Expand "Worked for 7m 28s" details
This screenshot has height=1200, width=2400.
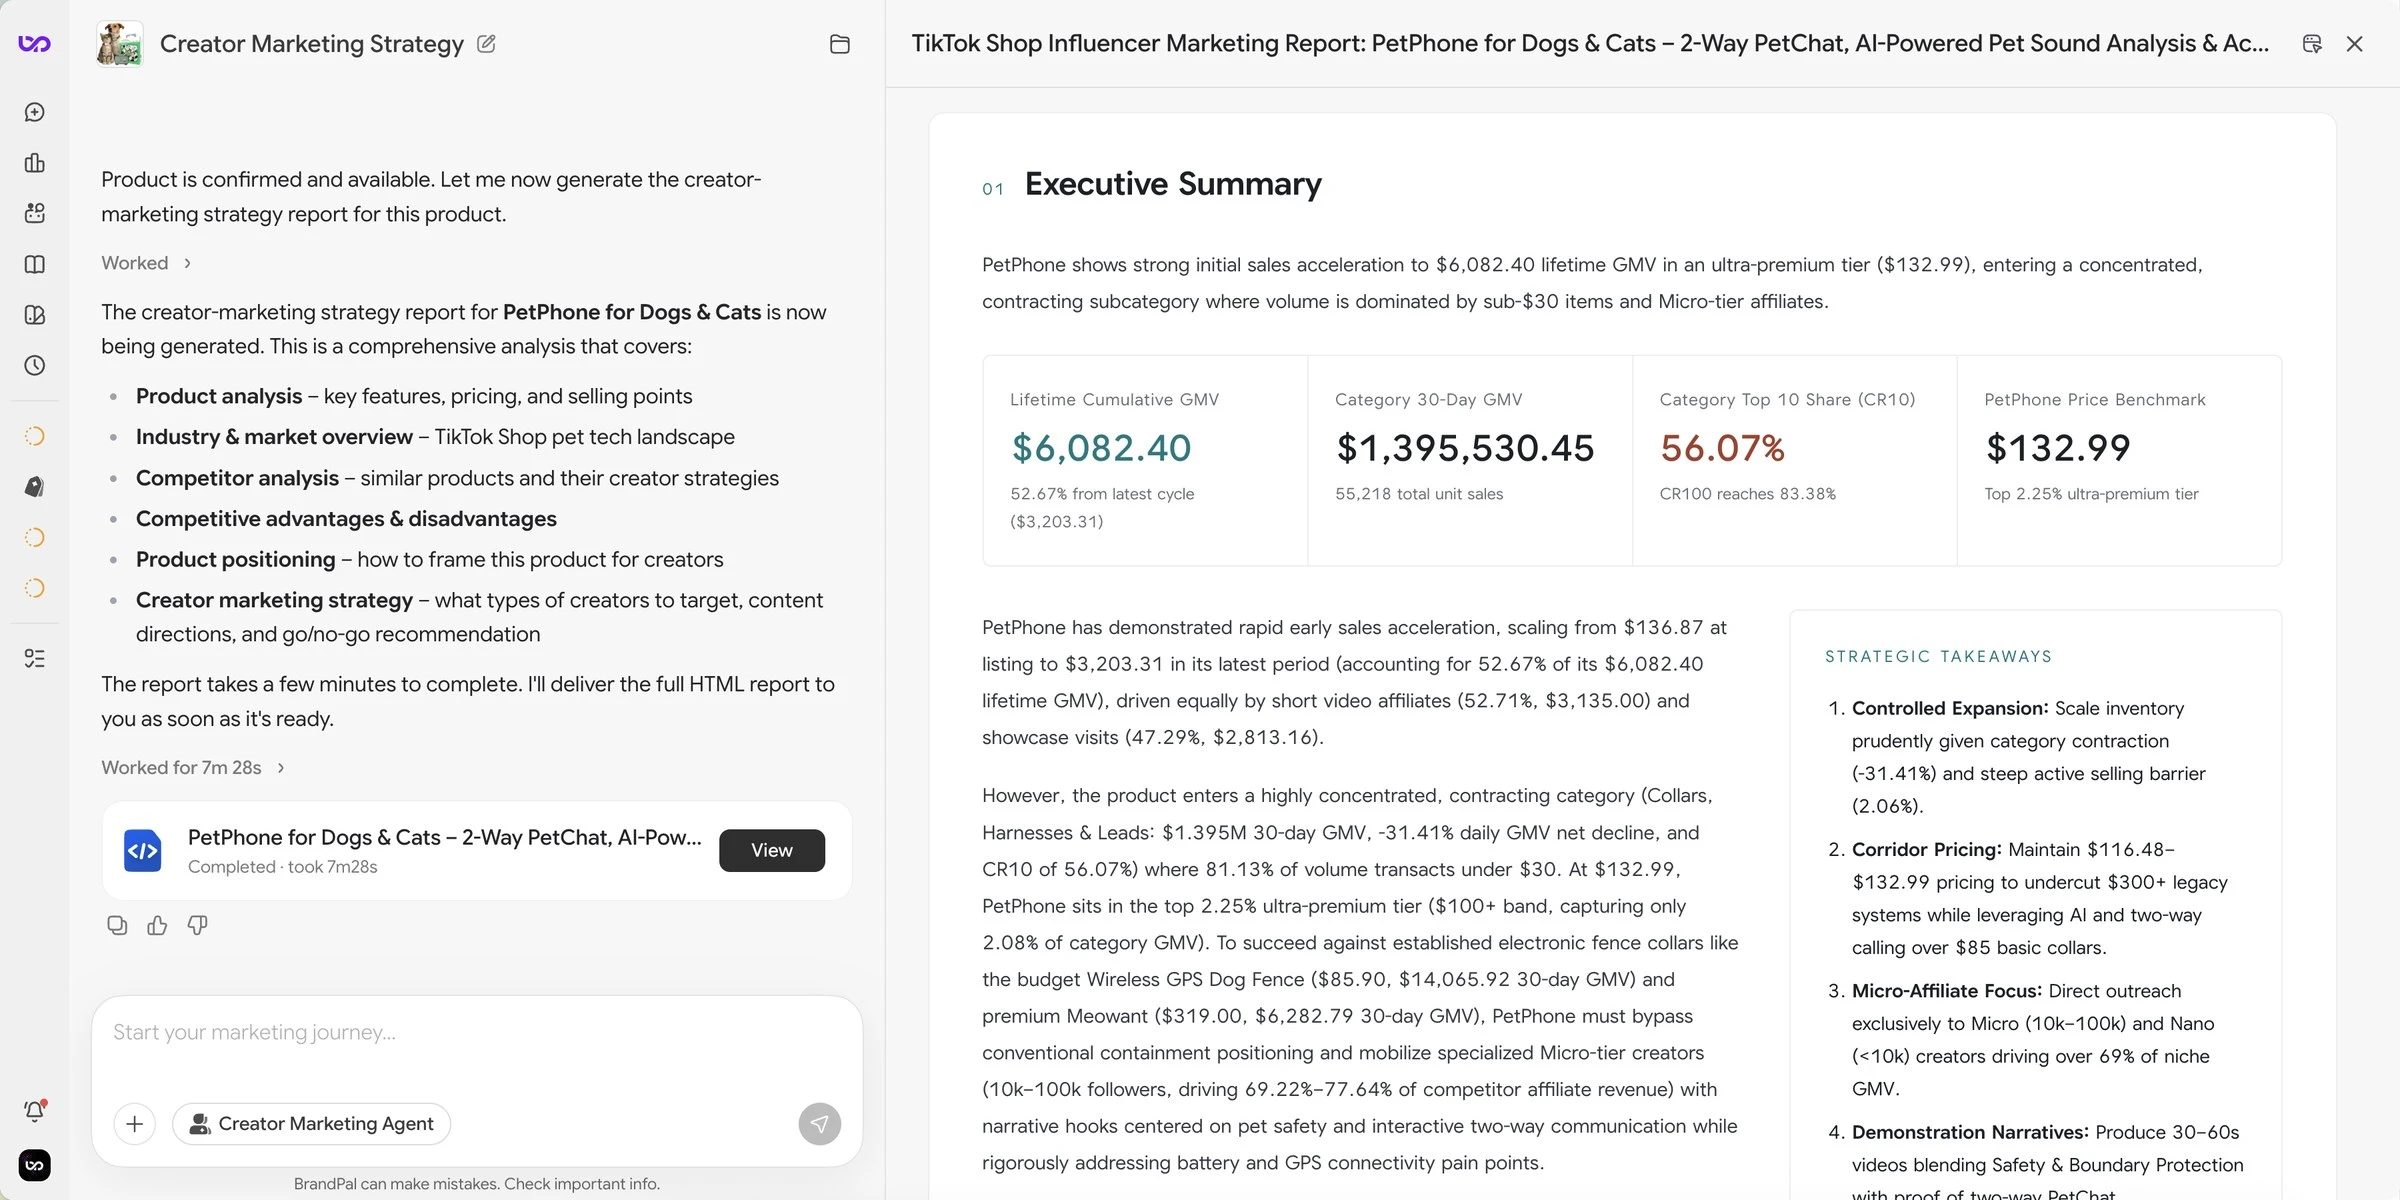pos(193,768)
